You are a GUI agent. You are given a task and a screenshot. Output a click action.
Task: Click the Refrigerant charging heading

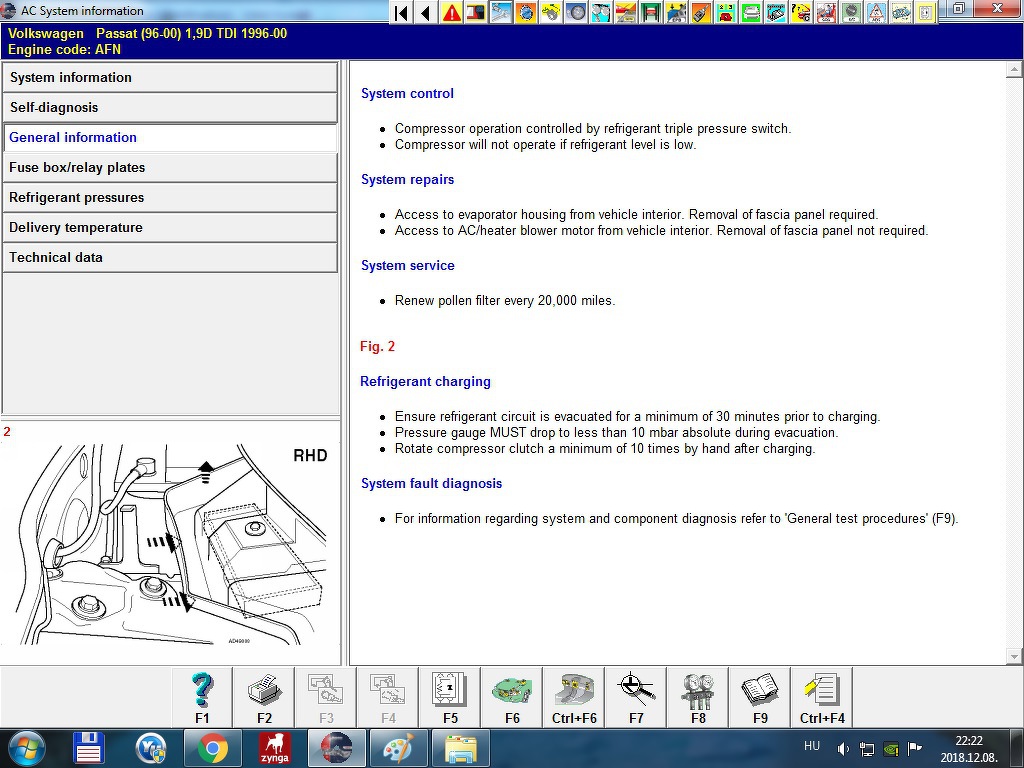coord(425,382)
